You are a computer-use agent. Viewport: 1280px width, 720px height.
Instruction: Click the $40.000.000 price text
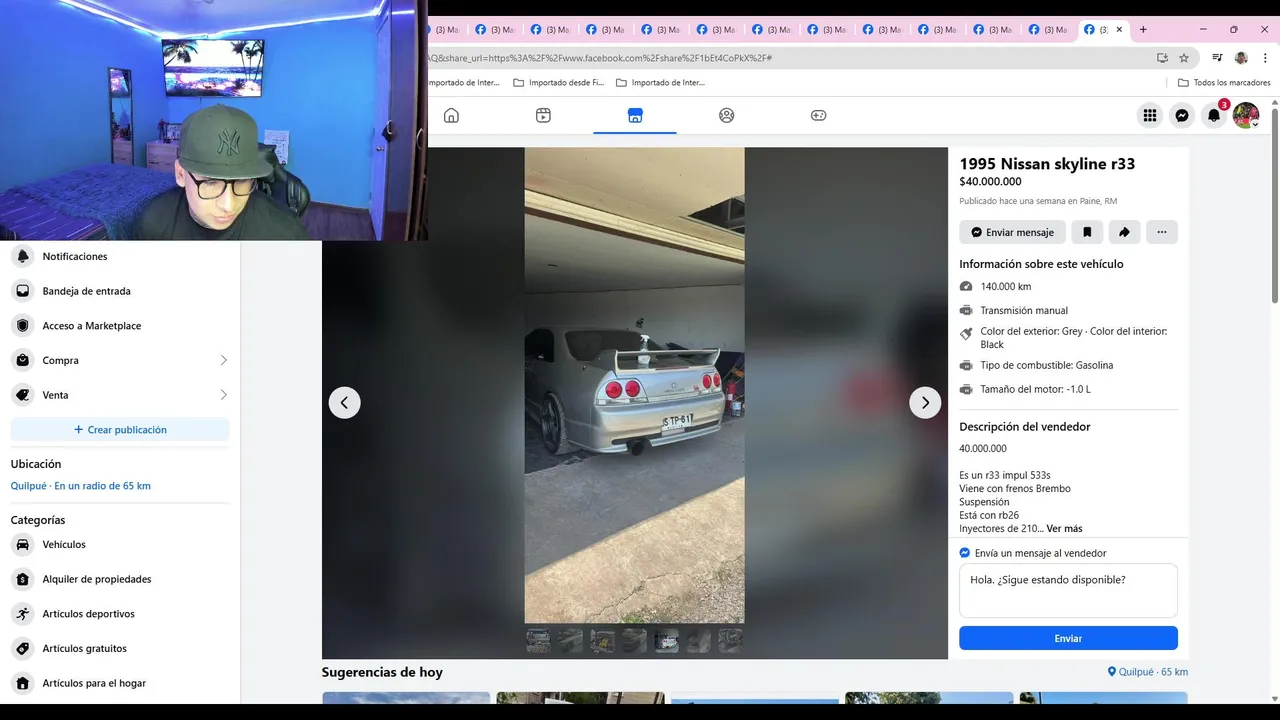pyautogui.click(x=990, y=182)
